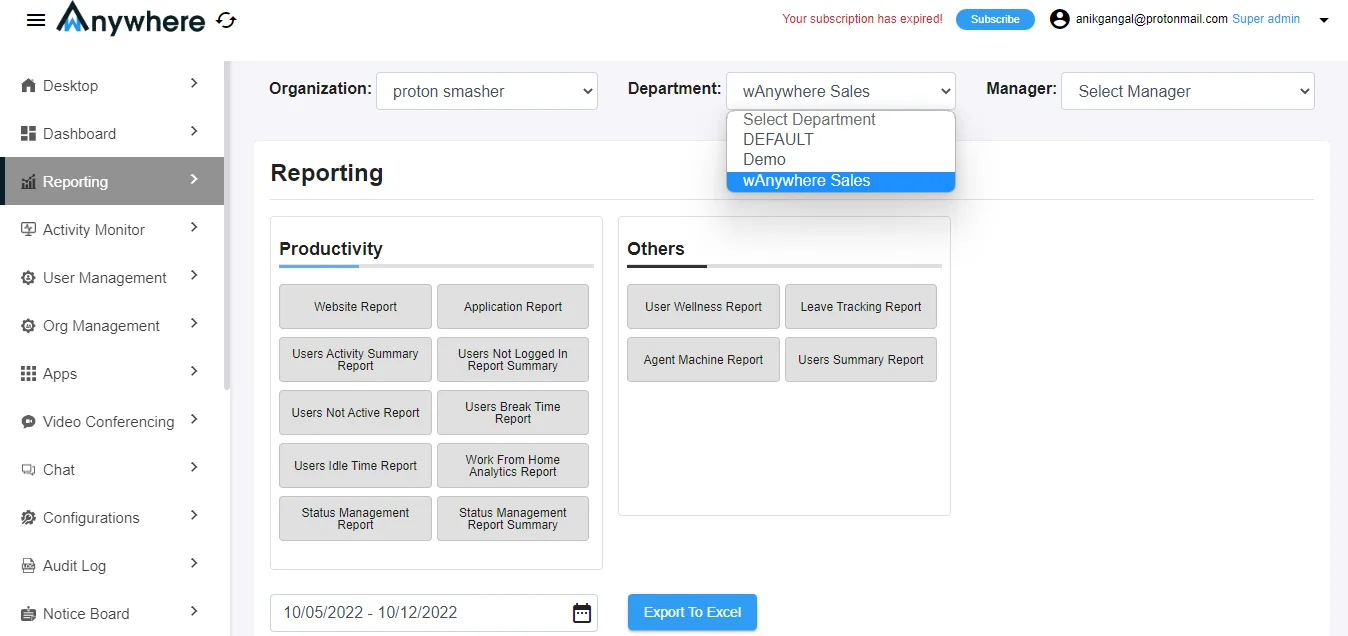The height and width of the screenshot is (636, 1348).
Task: Expand the Chat menu chevron
Action: click(x=194, y=468)
